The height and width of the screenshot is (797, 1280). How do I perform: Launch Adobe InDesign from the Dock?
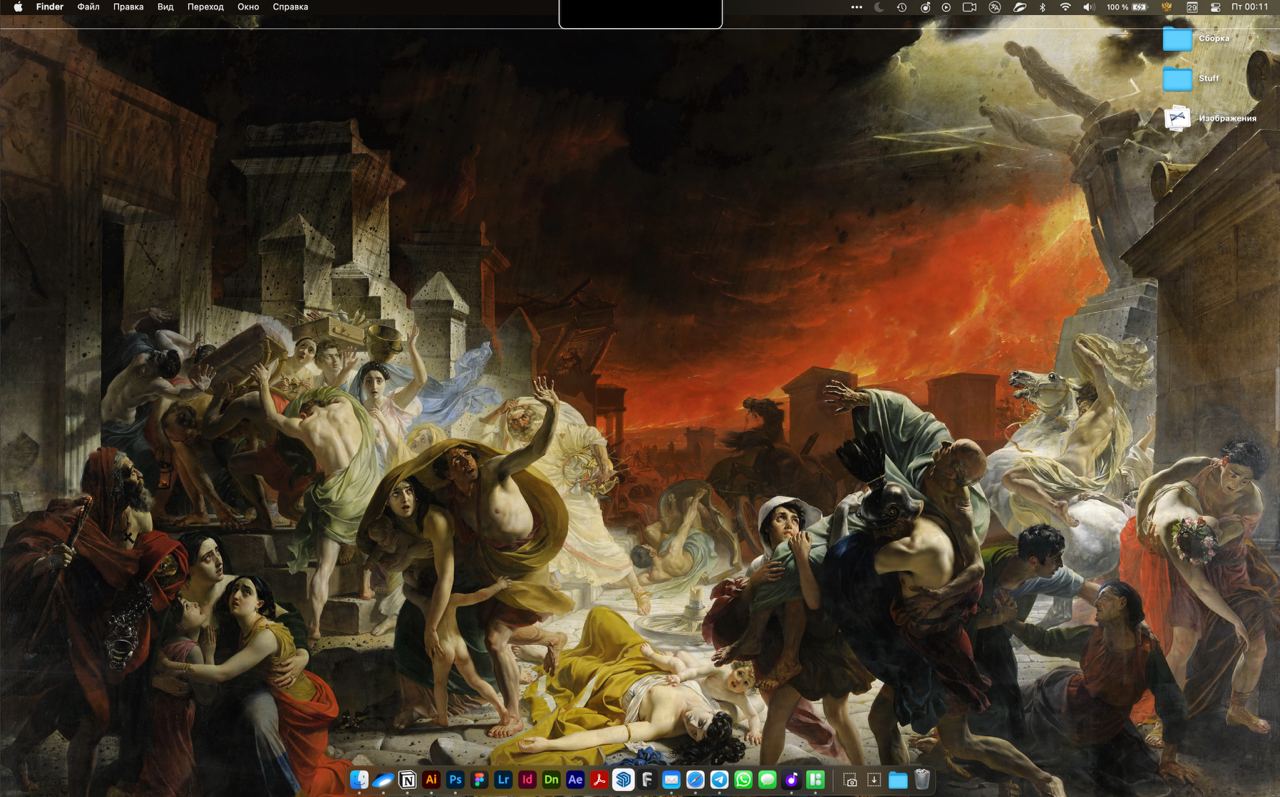527,780
